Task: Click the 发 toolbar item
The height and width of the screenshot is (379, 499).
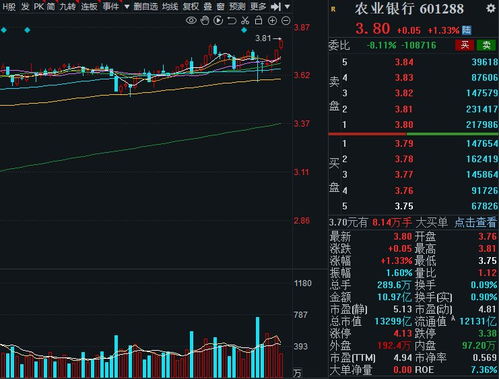Action: [x=25, y=6]
